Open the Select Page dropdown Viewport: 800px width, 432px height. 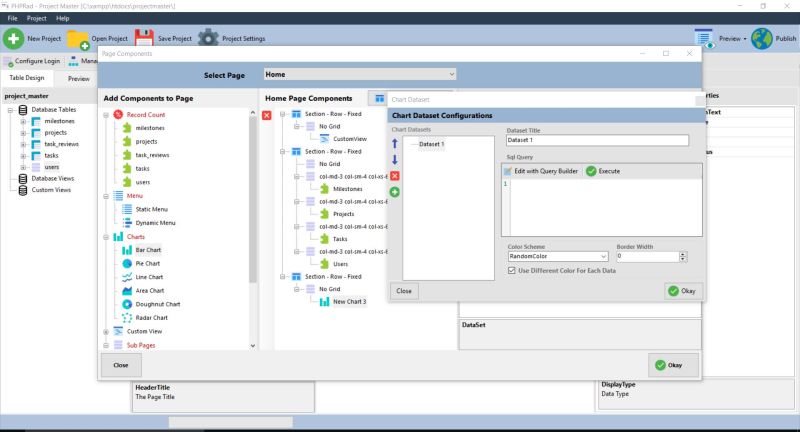tap(360, 74)
